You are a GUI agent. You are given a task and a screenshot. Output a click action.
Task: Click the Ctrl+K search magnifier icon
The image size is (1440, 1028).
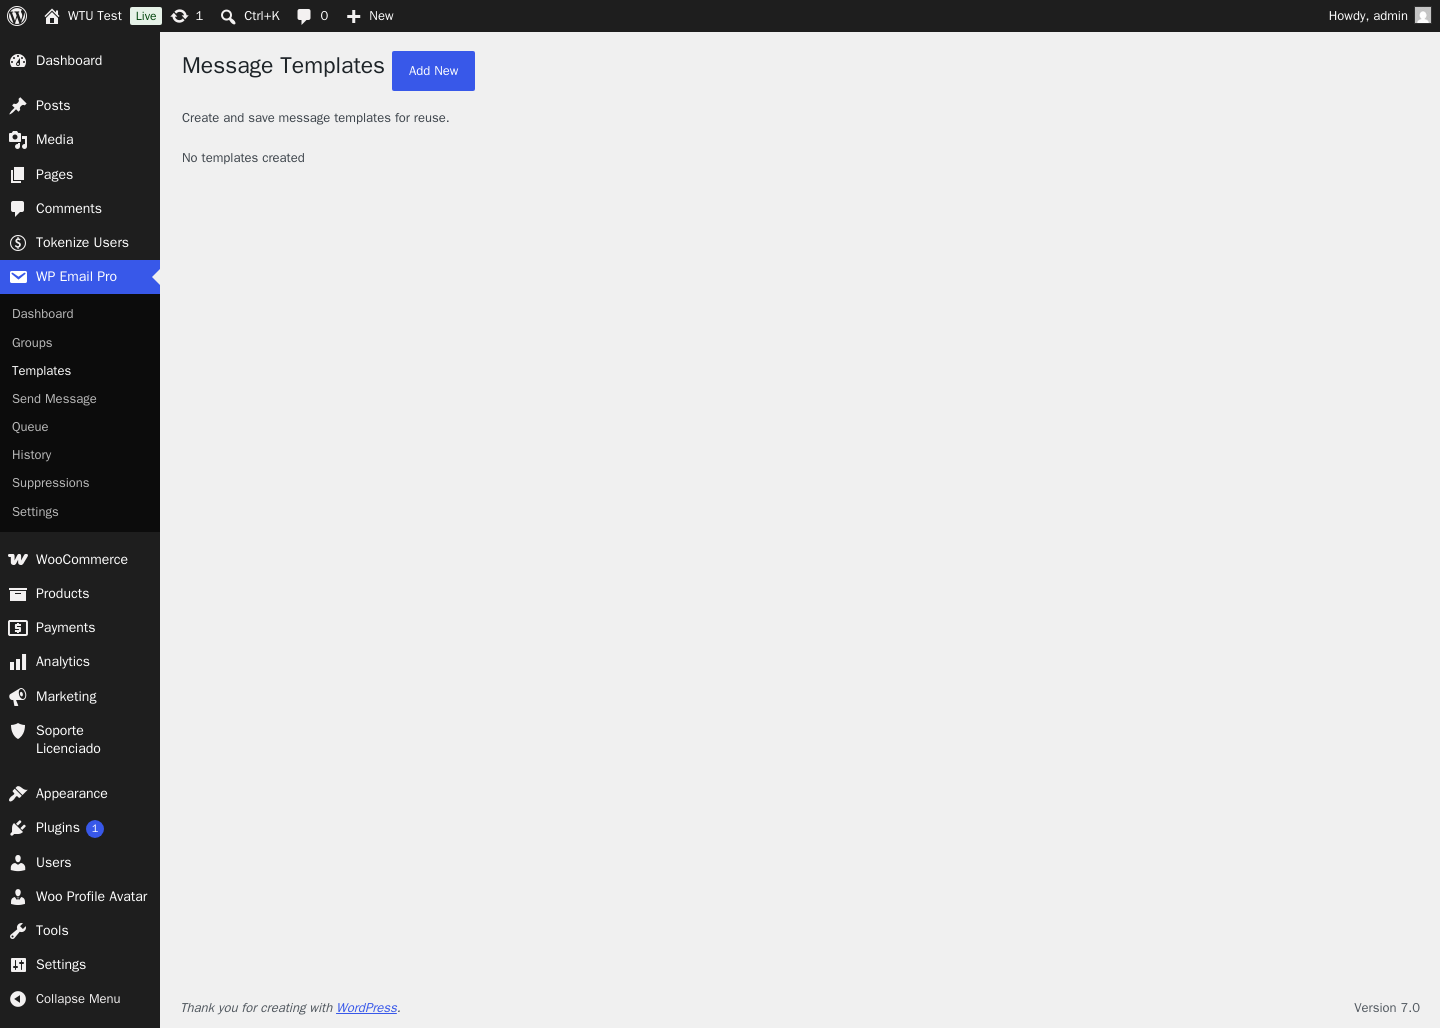click(228, 16)
